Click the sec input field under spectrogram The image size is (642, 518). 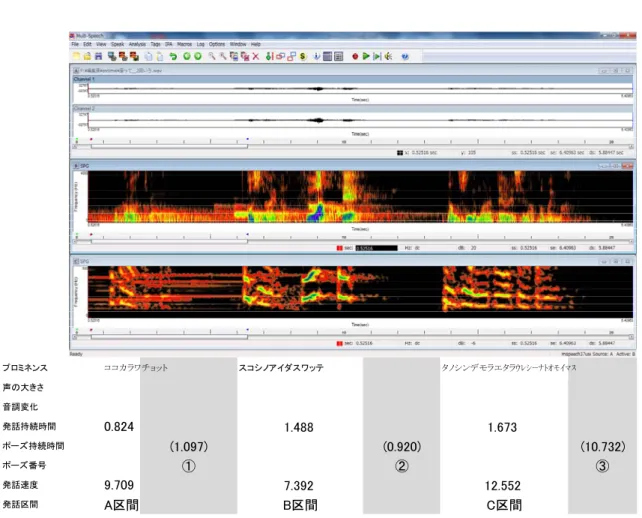(x=376, y=248)
